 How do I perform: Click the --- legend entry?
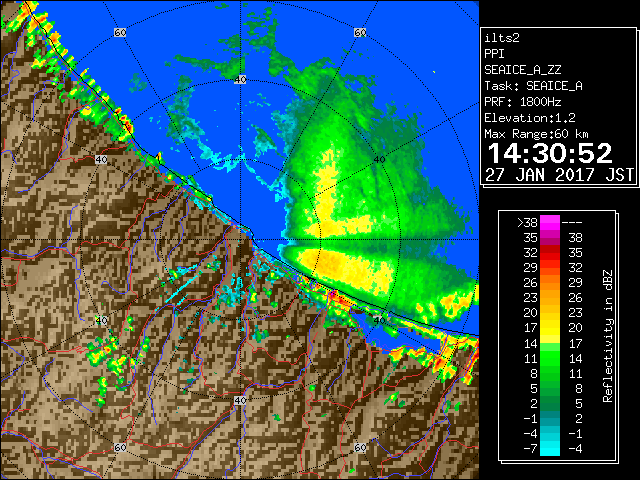point(572,223)
